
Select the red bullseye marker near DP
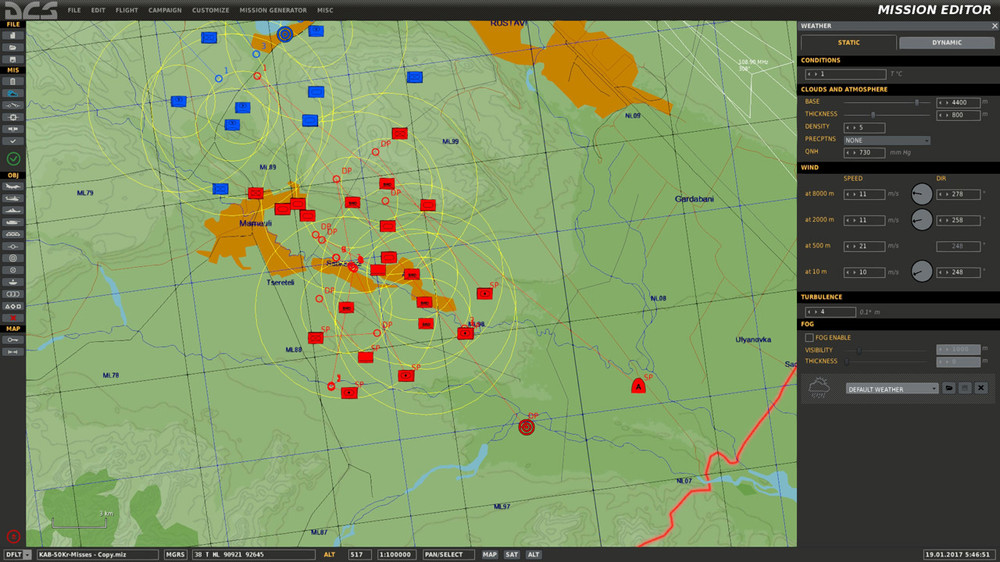526,427
